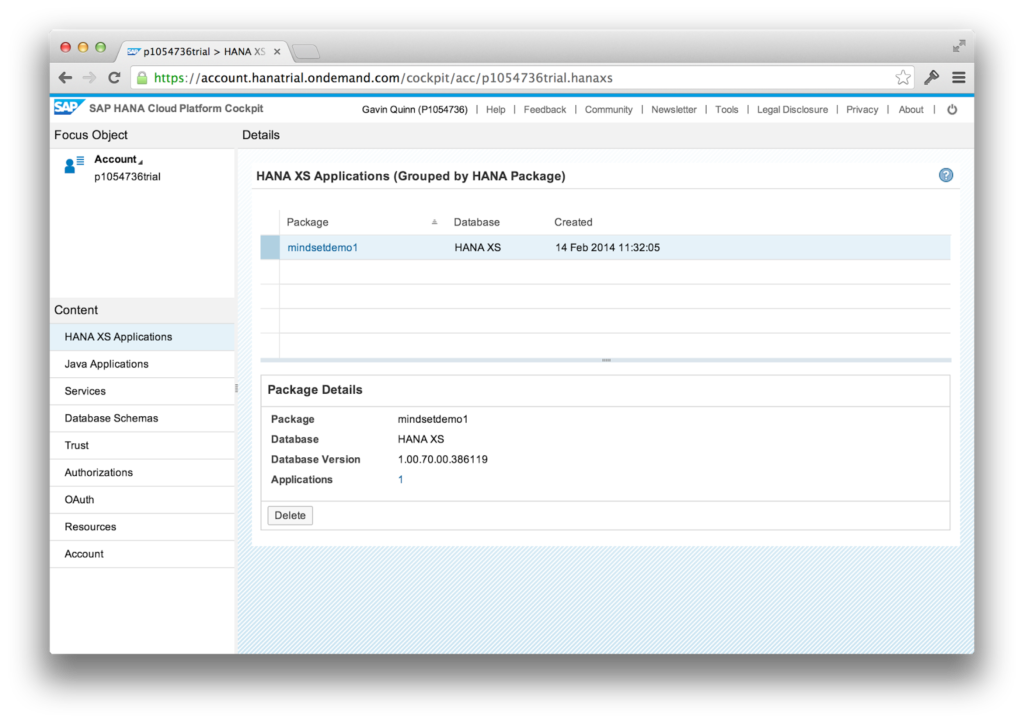Delete the mindsetdemo1 package
This screenshot has width=1024, height=723.
[290, 515]
